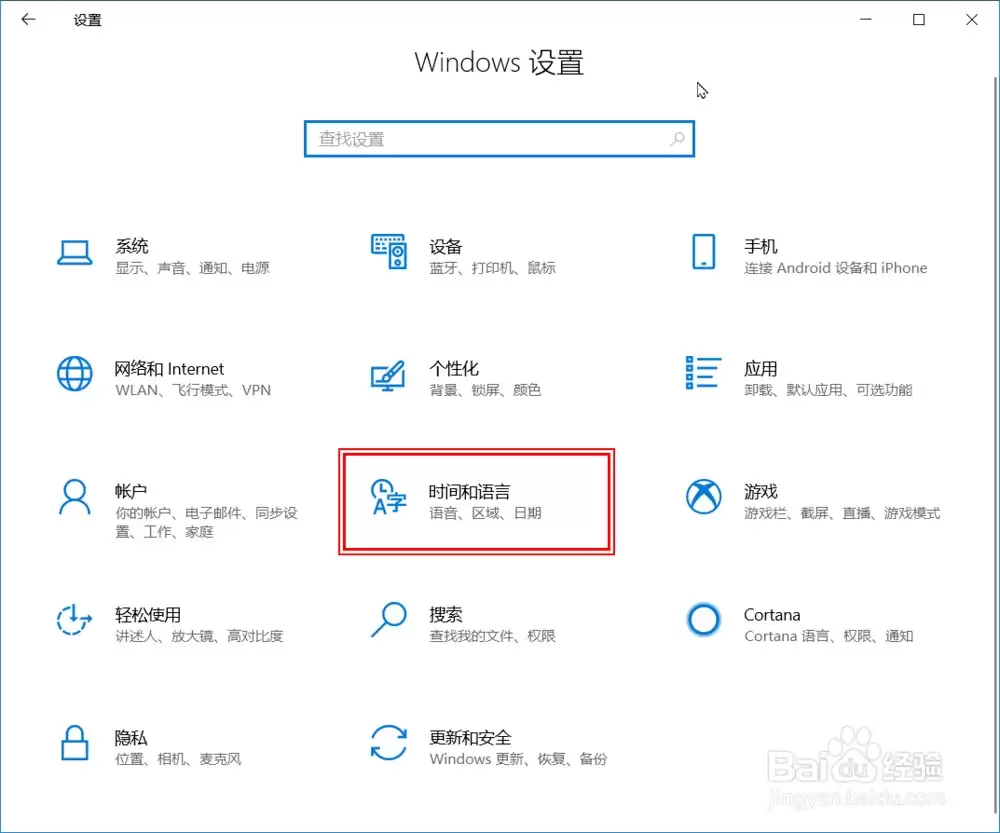The width and height of the screenshot is (1000, 833).
Task: Open the 设备 settings title
Action: tap(446, 246)
